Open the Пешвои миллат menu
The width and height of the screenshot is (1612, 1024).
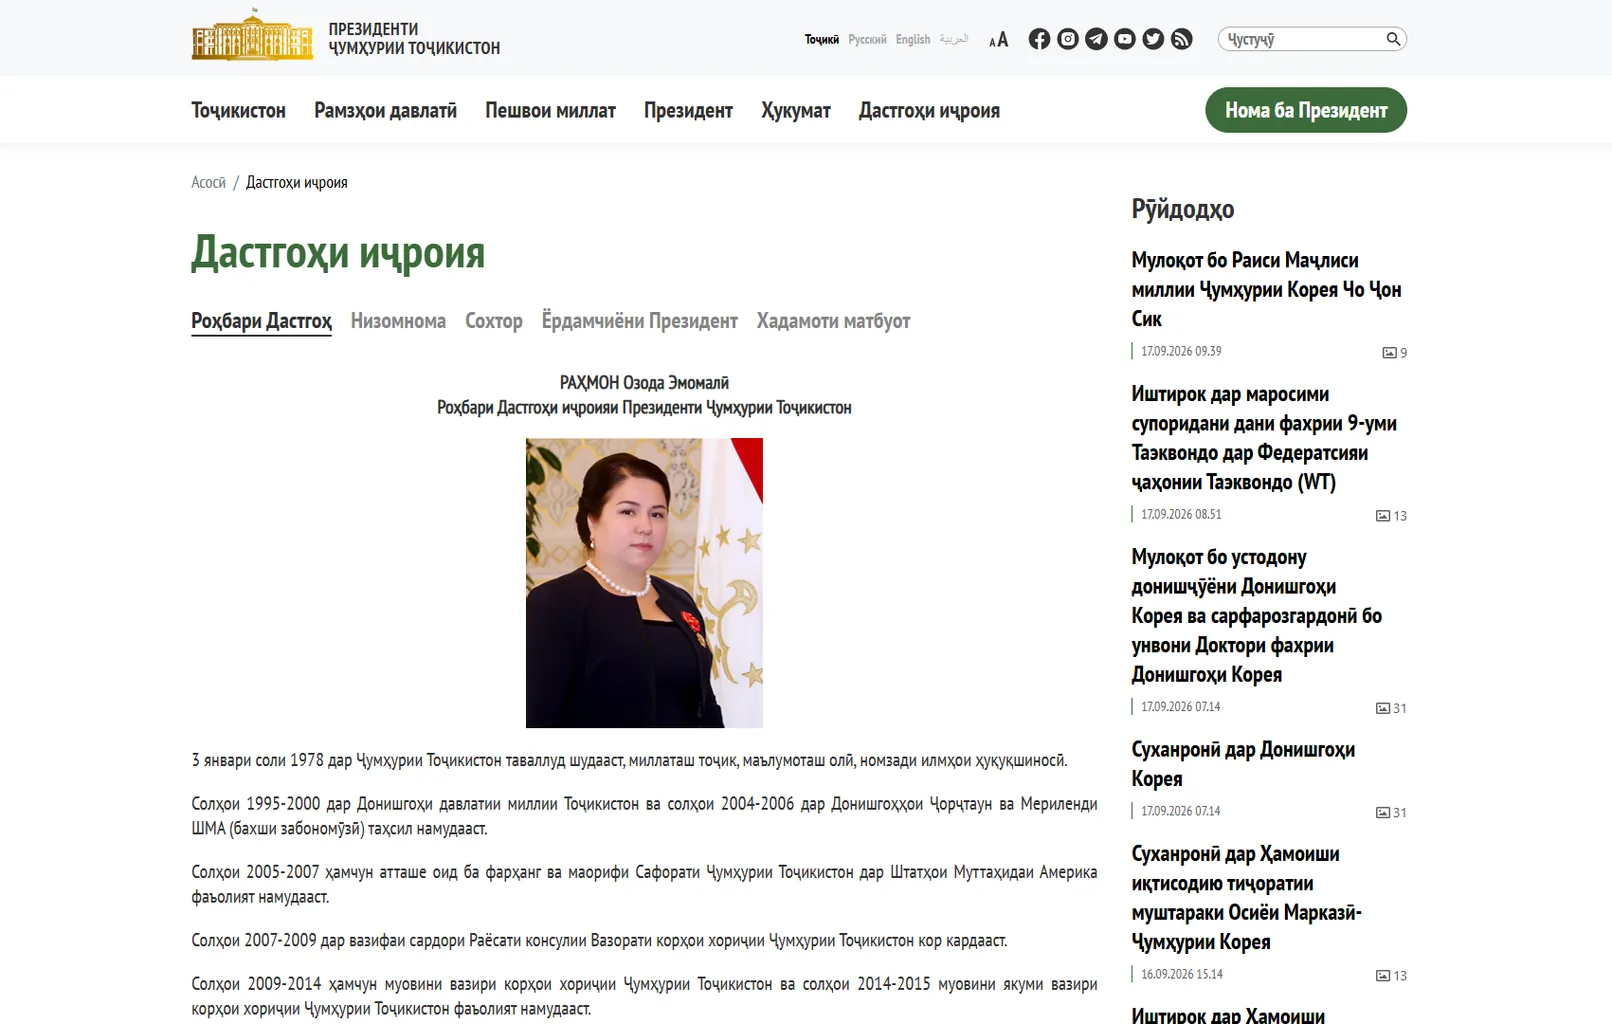550,111
